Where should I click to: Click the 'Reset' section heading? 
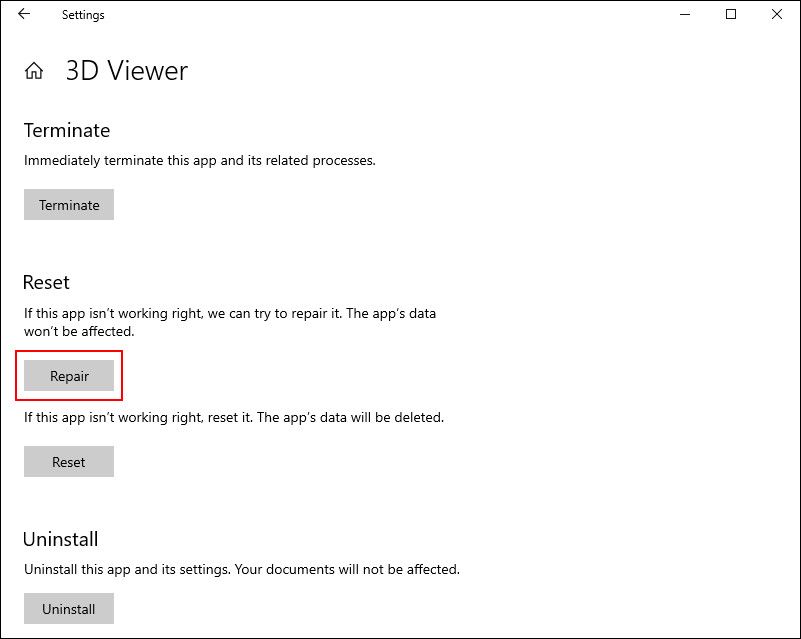[x=46, y=282]
